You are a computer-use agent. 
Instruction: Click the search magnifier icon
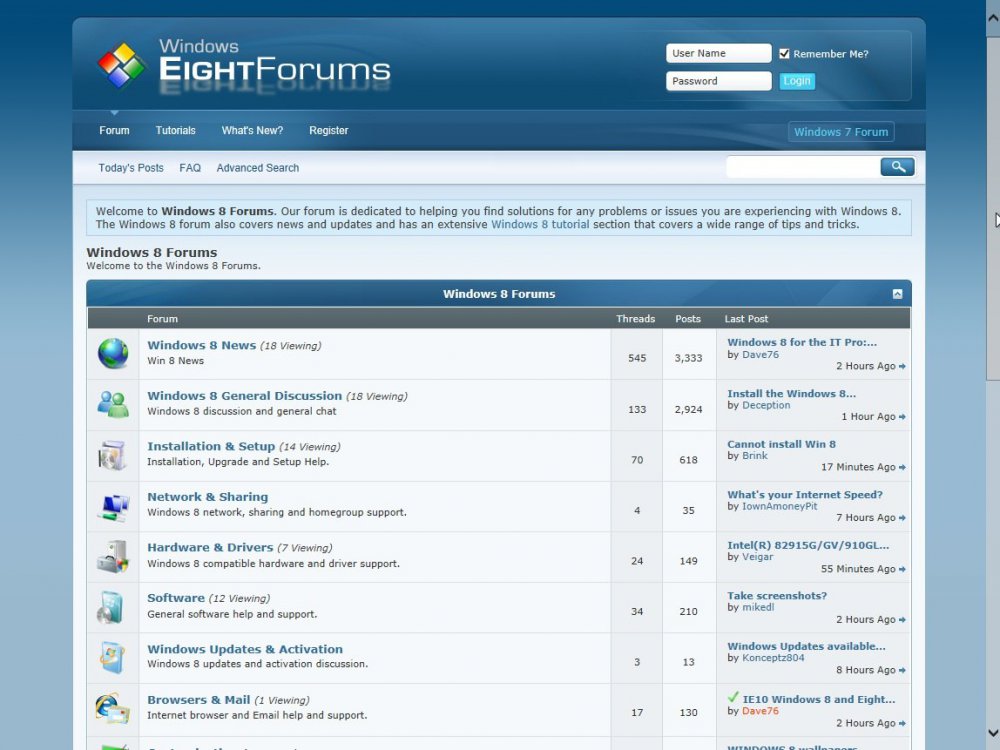(x=897, y=167)
